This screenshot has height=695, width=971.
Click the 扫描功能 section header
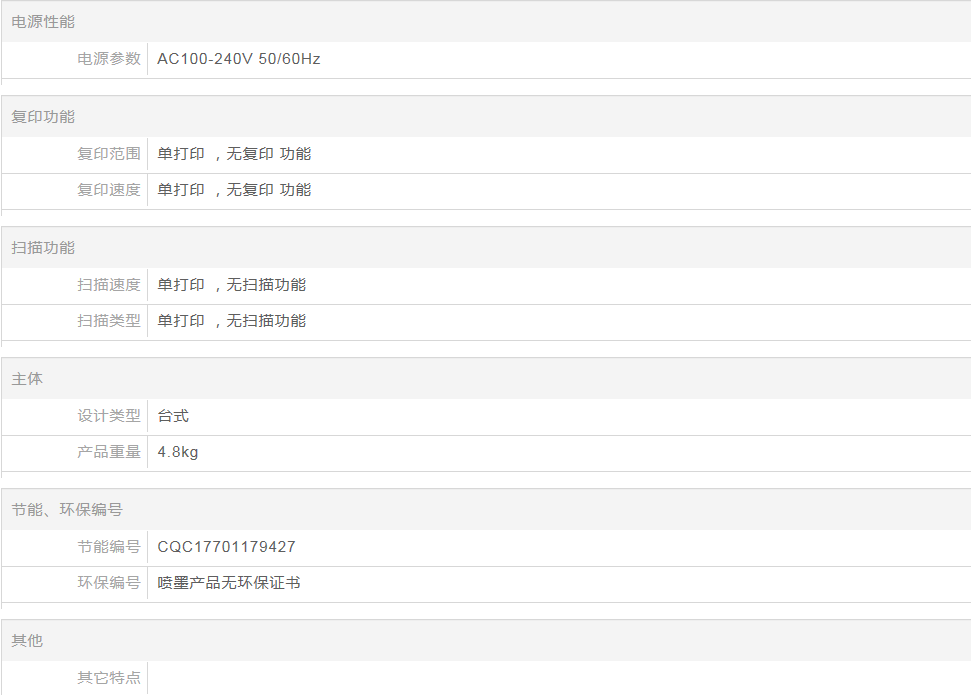point(43,248)
